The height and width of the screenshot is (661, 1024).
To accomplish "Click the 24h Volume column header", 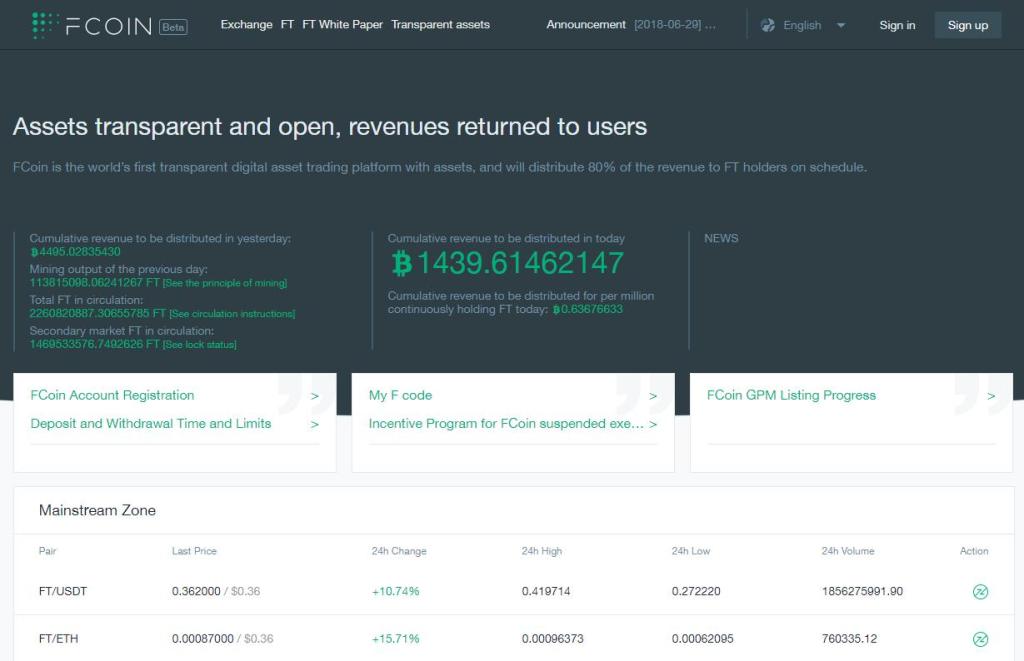I will pos(848,551).
